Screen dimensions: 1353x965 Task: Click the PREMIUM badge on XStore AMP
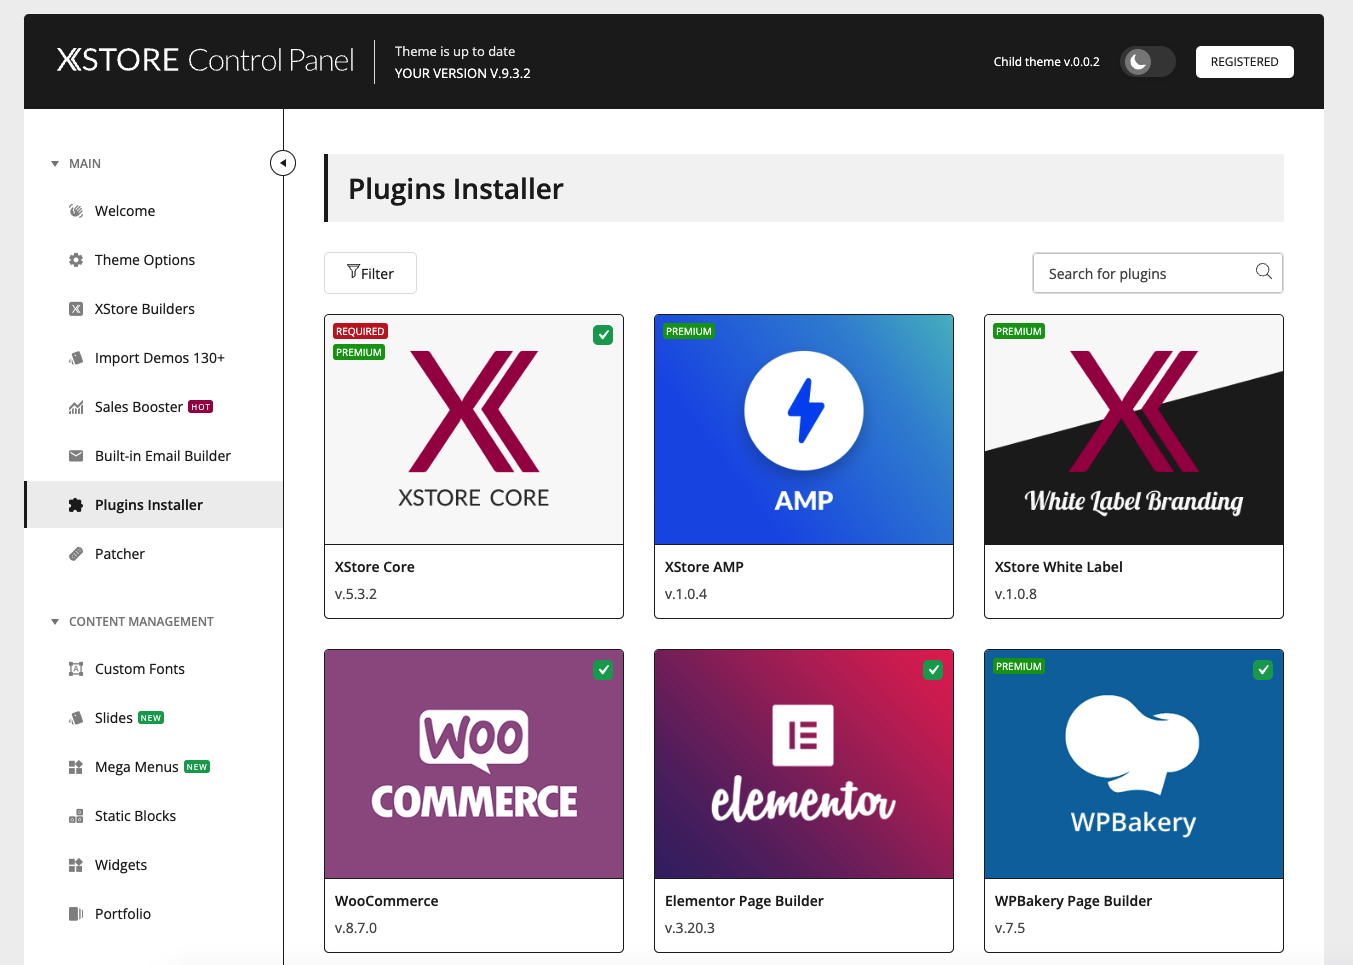click(x=689, y=331)
